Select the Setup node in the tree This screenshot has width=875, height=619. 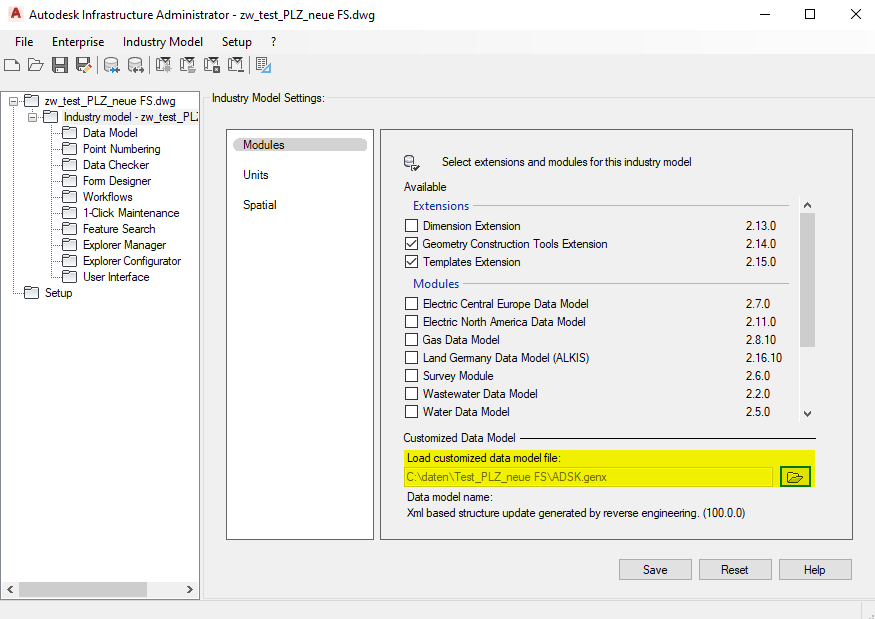58,293
